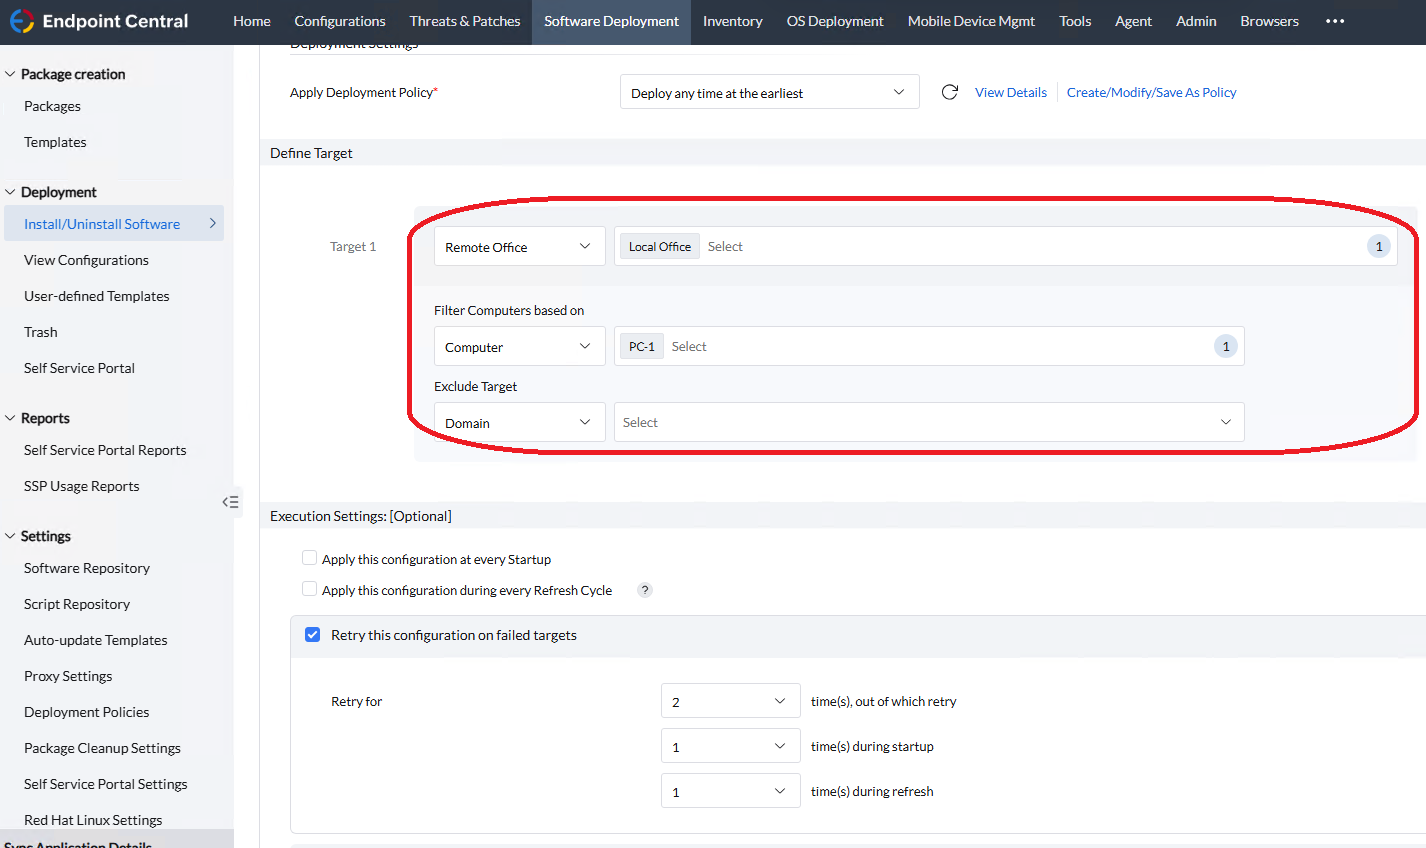Click the Computer filter count badge
The width and height of the screenshot is (1426, 848).
(1225, 346)
